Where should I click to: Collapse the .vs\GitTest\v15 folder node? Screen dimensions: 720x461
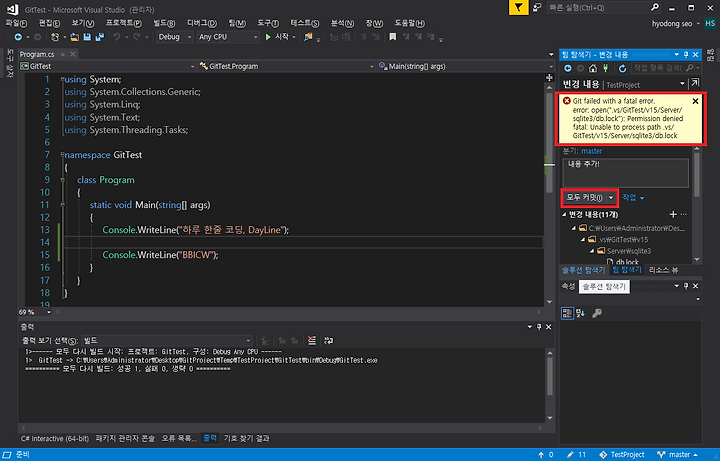583,240
